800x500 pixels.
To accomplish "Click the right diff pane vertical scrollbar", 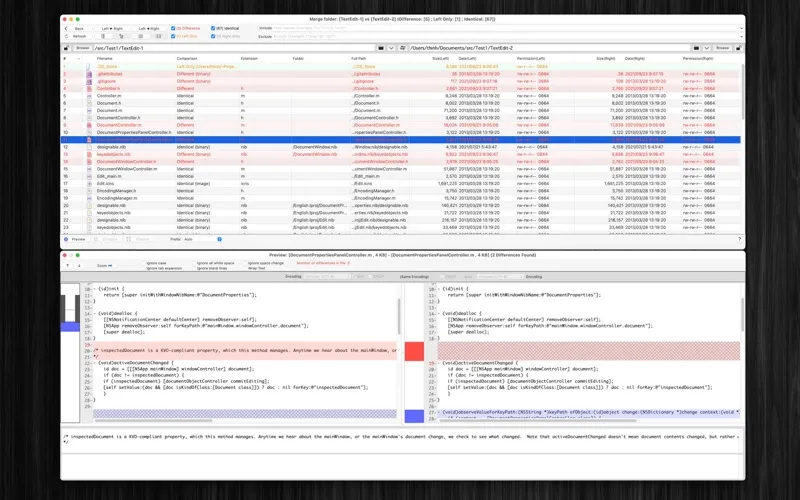I will [742, 312].
